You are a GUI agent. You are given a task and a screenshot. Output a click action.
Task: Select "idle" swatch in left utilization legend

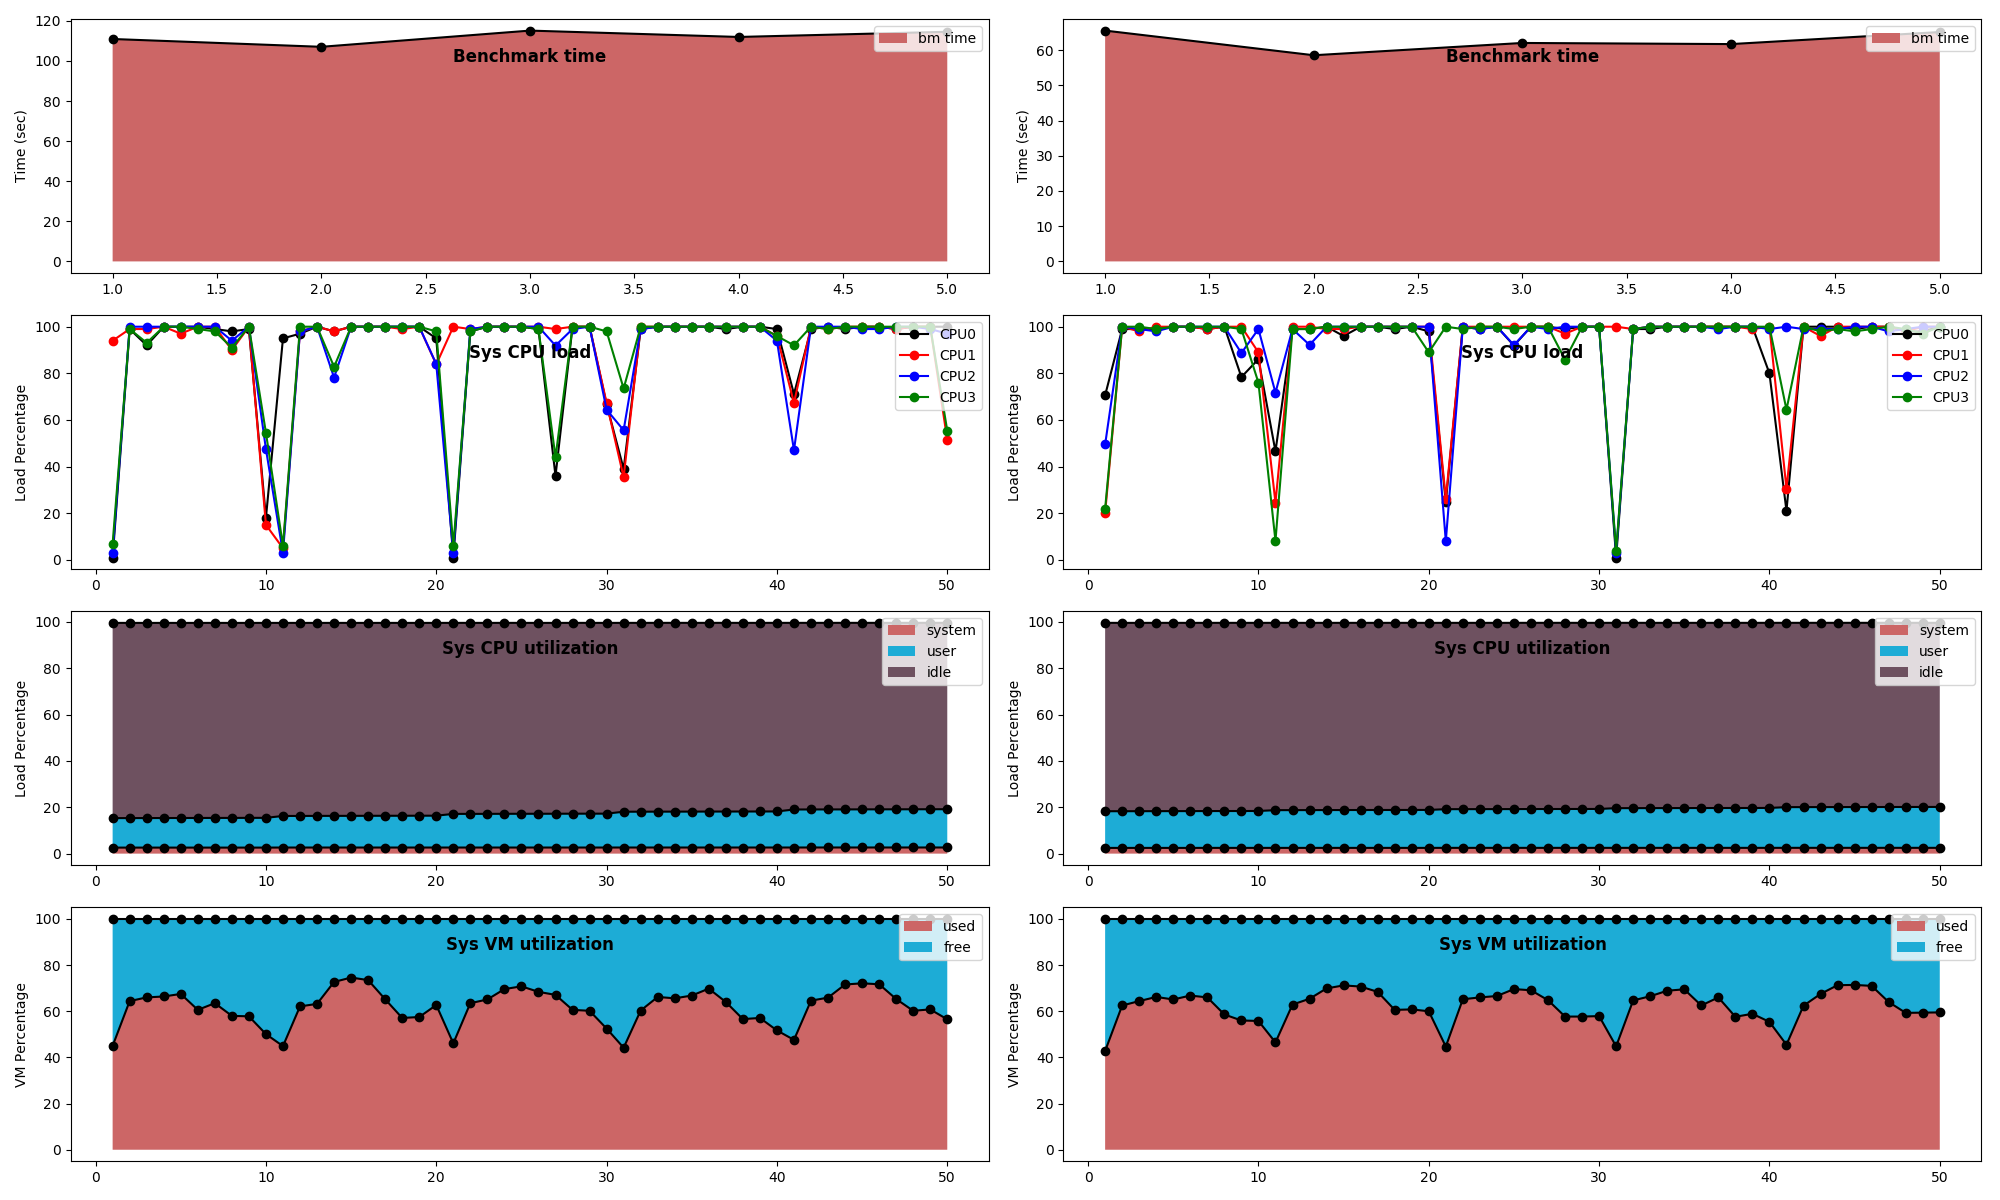(901, 672)
